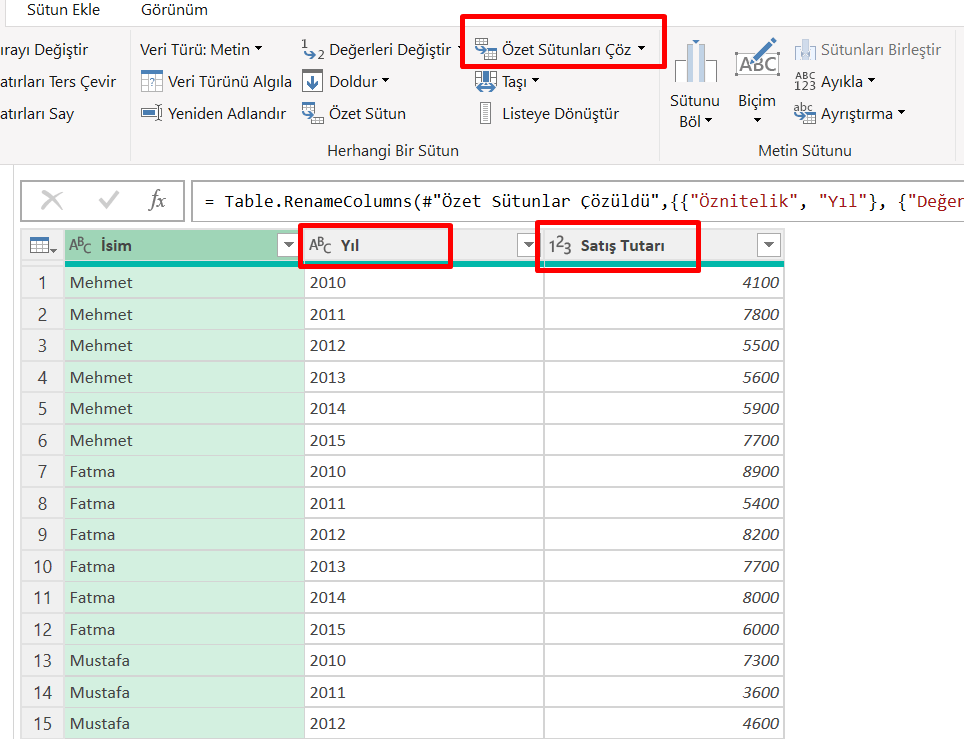Click the Listeye Dönüştür icon

(x=485, y=113)
